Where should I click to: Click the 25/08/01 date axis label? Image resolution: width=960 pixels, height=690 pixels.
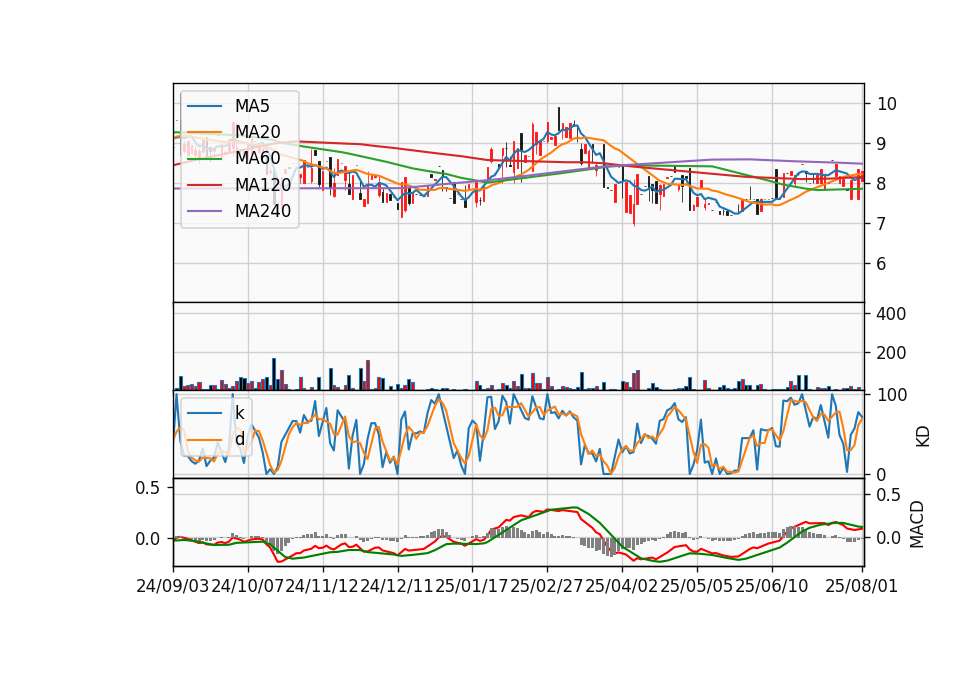coord(861,586)
